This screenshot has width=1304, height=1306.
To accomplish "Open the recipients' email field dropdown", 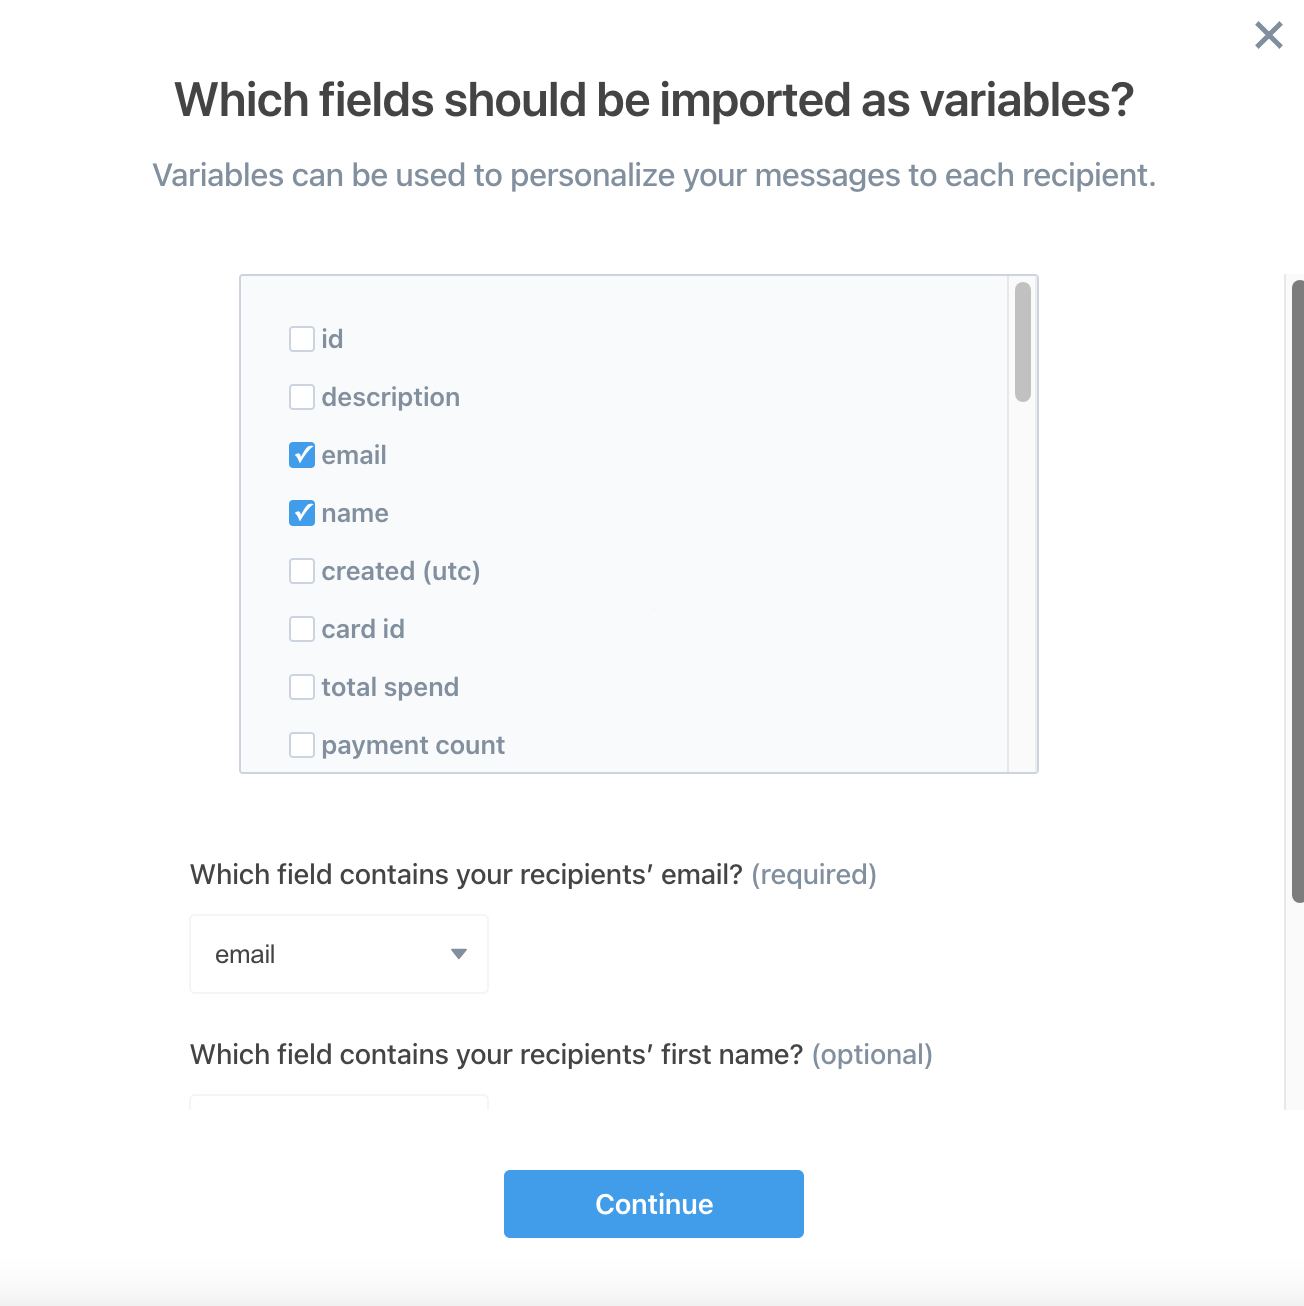I will coord(338,954).
